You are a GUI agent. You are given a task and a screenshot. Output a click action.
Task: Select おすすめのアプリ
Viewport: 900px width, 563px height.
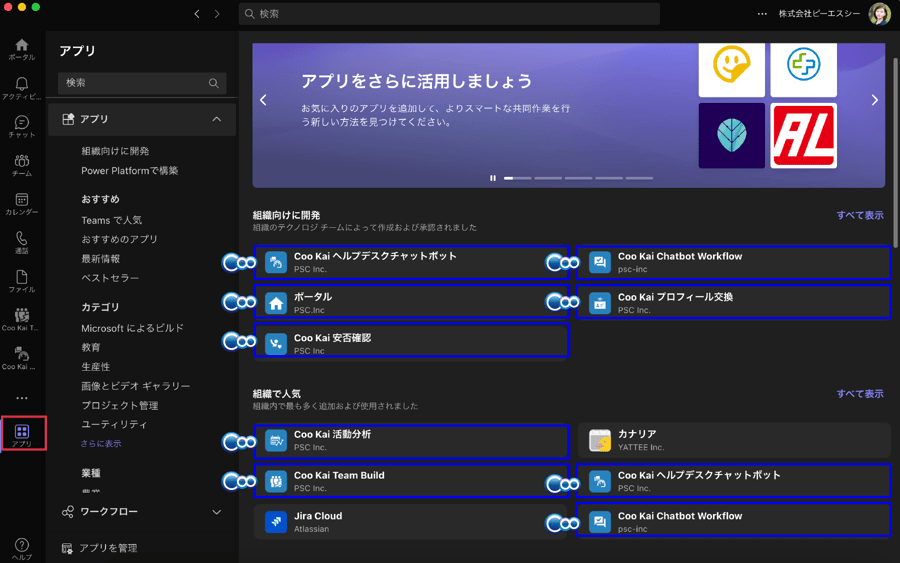click(119, 239)
